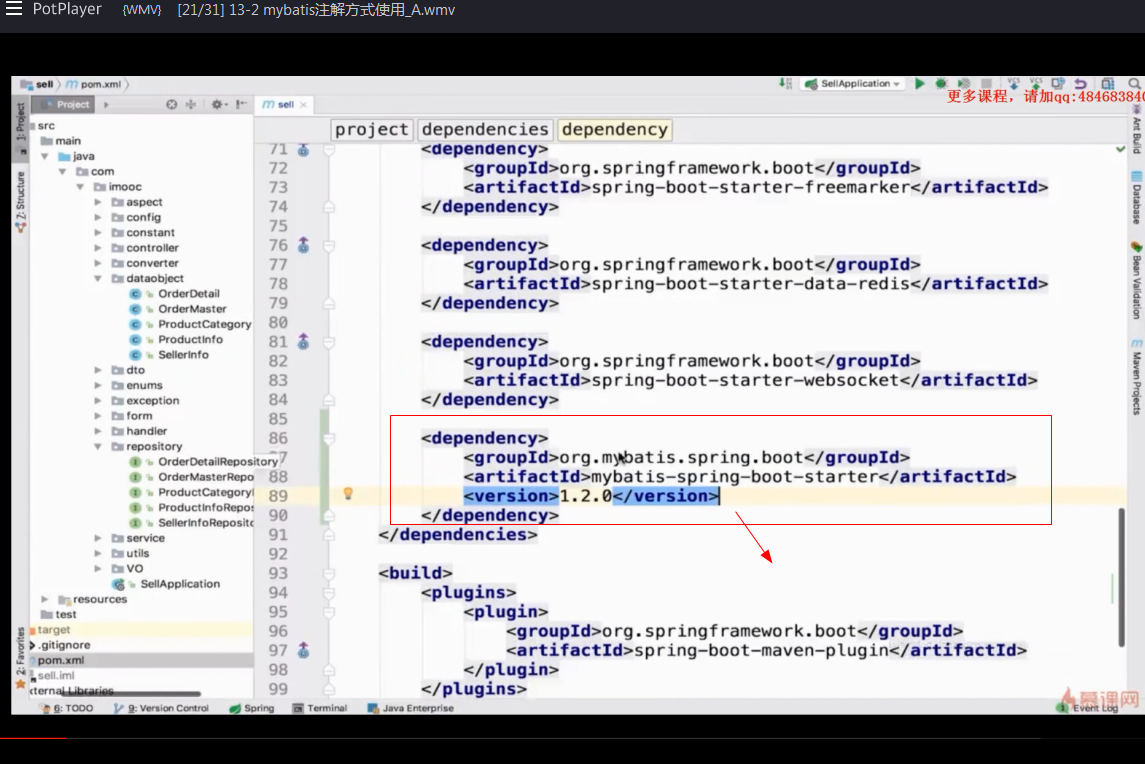
Task: Collapse the repository package
Action: point(98,446)
